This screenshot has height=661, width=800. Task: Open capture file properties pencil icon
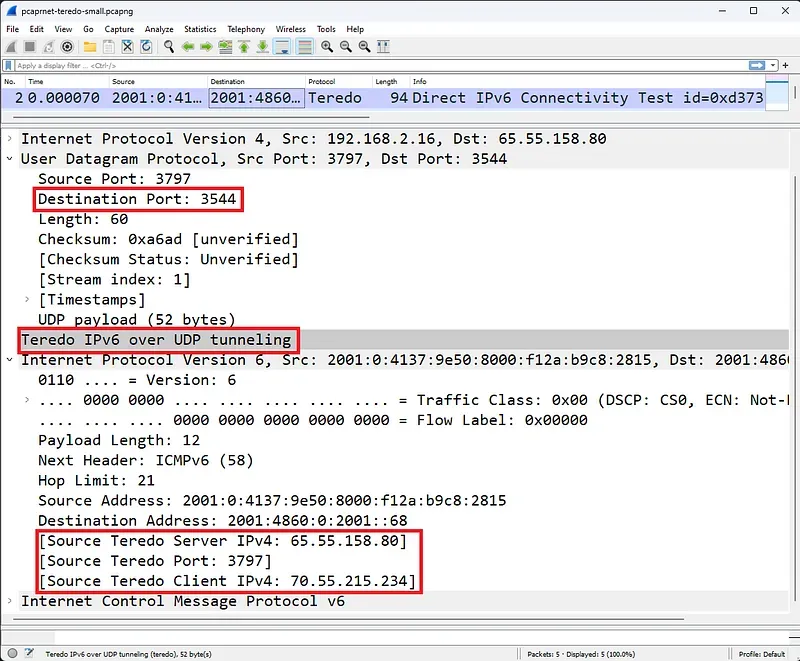click(29, 653)
